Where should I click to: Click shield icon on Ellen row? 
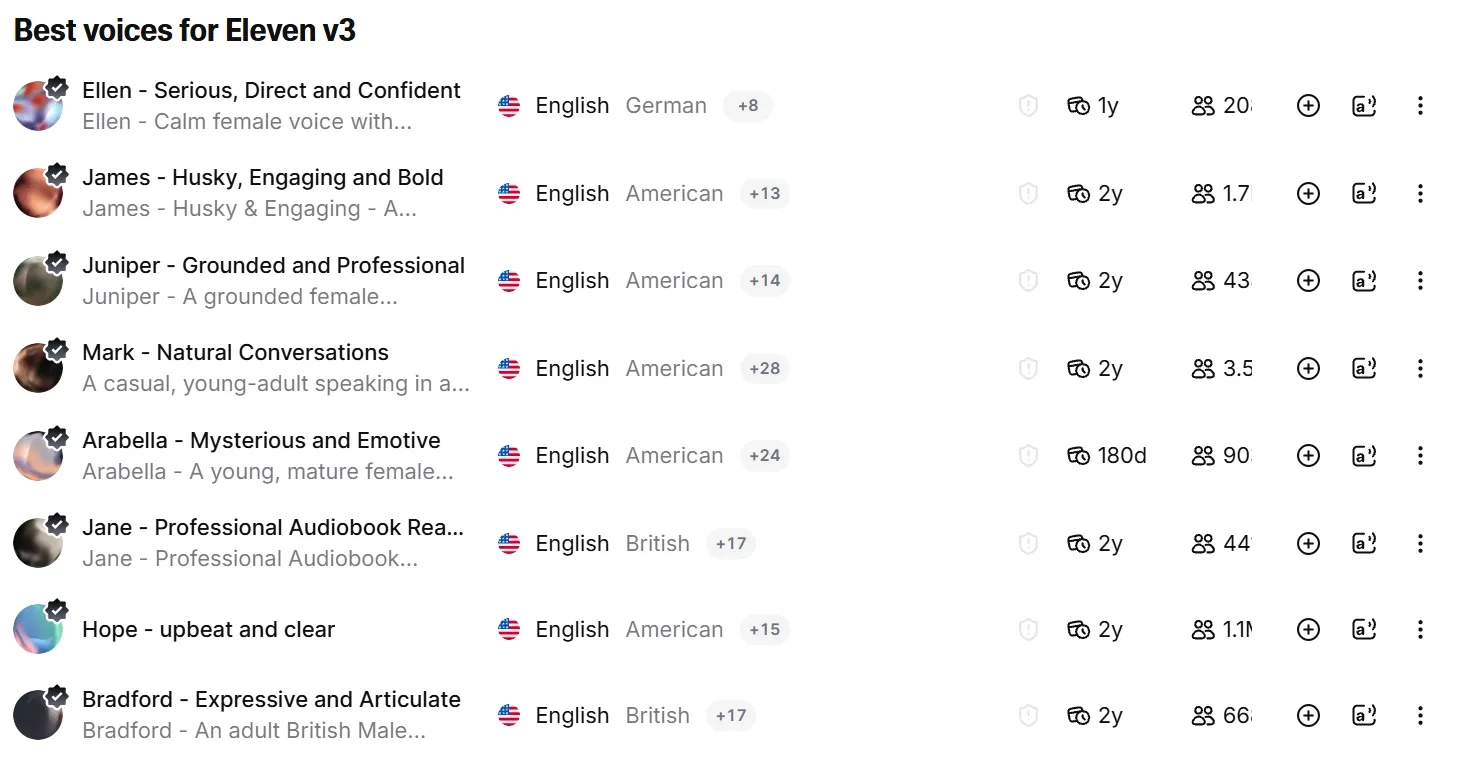coord(1028,106)
